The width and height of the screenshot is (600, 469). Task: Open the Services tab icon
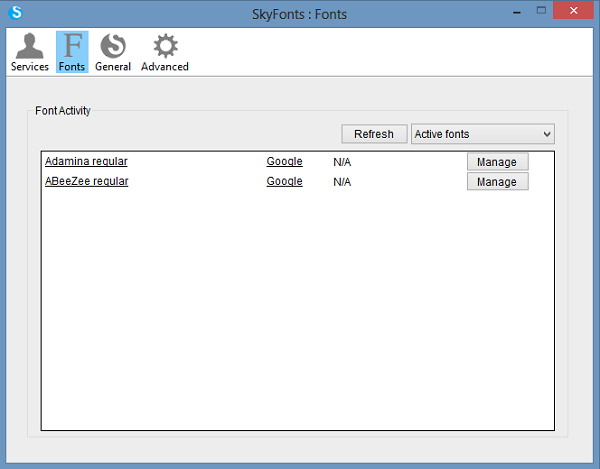29,52
